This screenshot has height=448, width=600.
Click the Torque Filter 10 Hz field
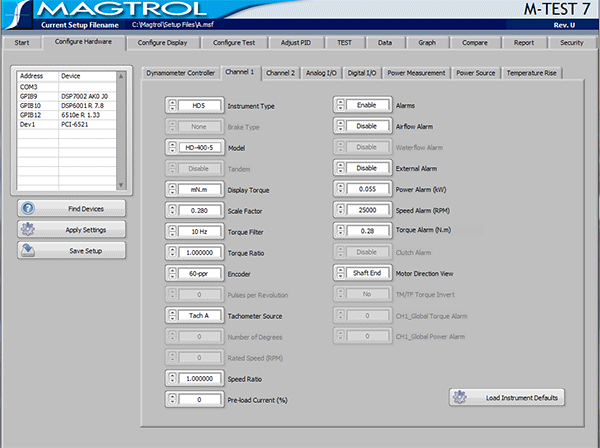coord(199,231)
